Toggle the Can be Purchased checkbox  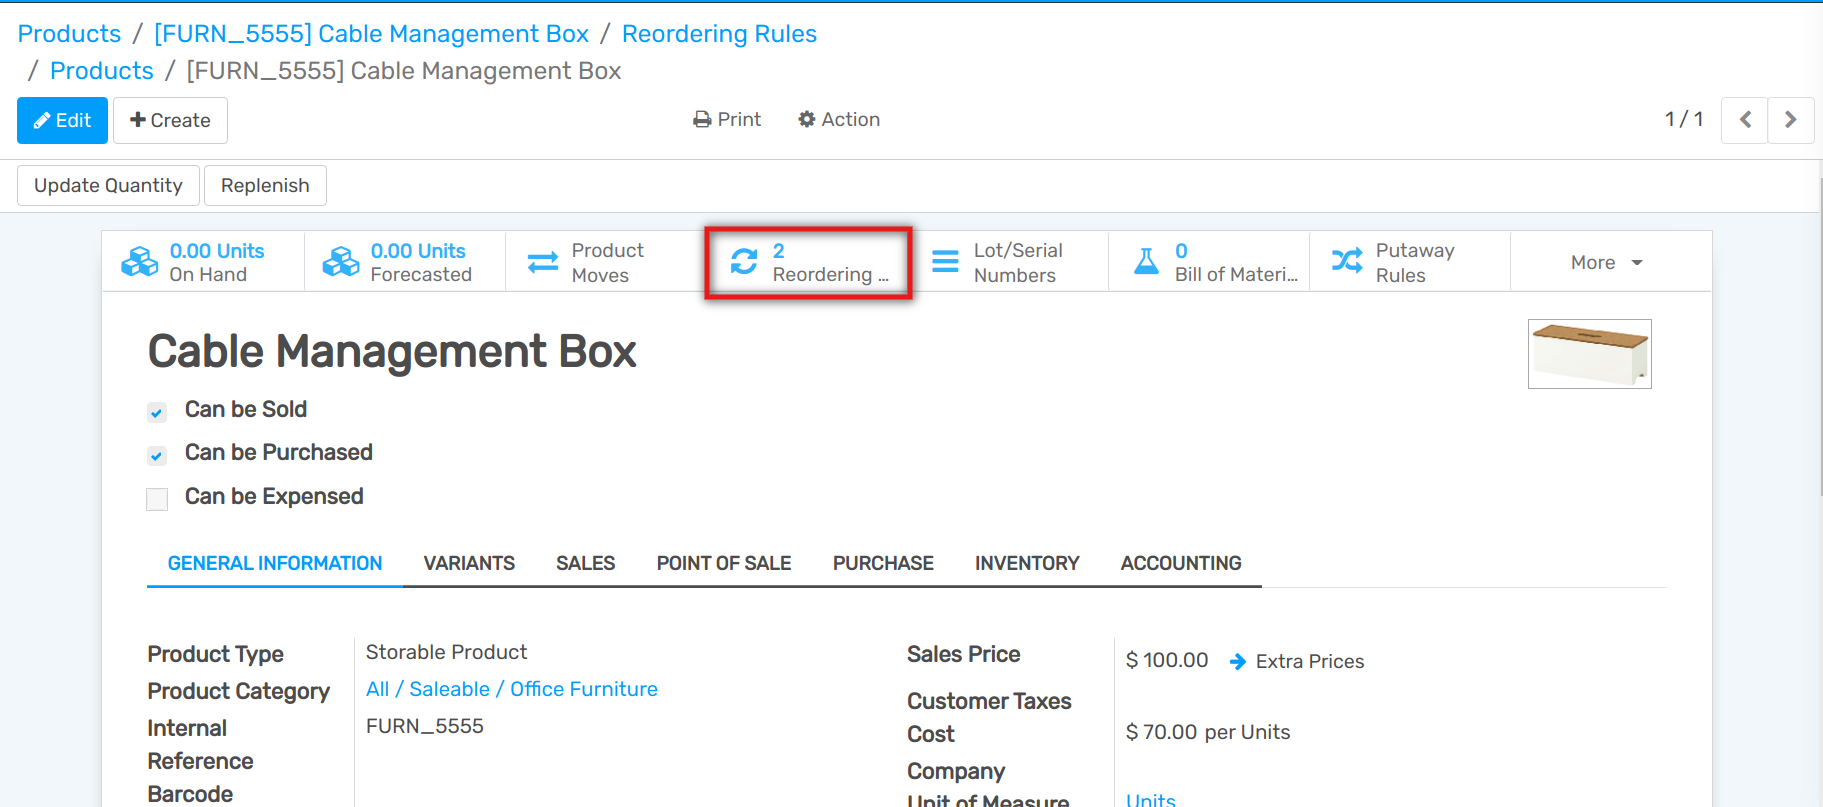(x=157, y=456)
